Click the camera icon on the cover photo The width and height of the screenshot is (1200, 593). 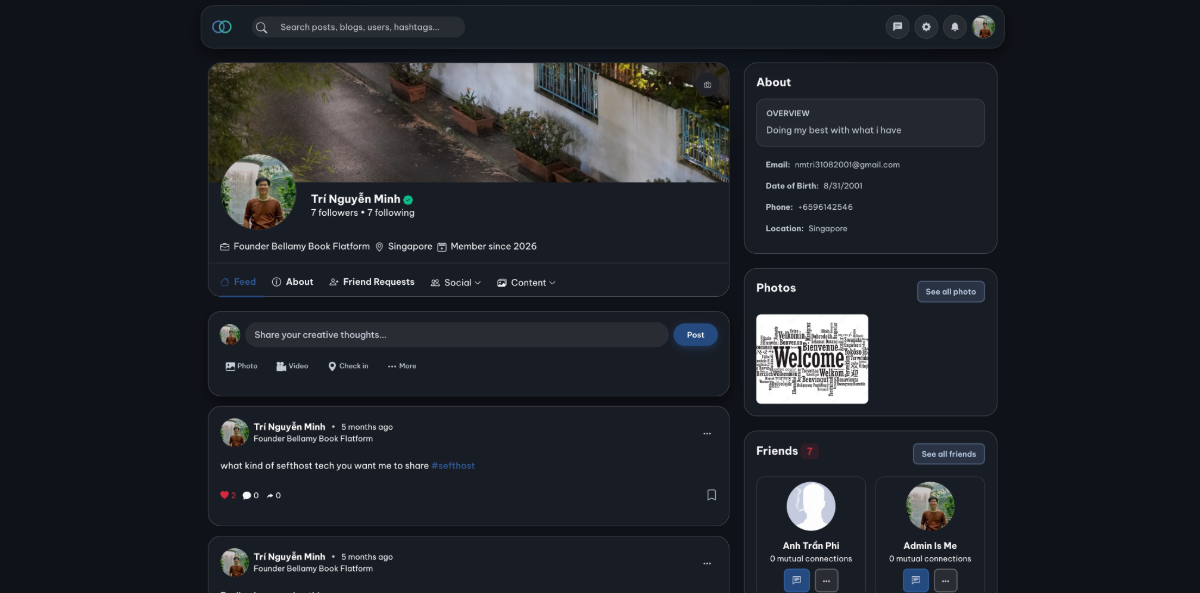point(707,85)
